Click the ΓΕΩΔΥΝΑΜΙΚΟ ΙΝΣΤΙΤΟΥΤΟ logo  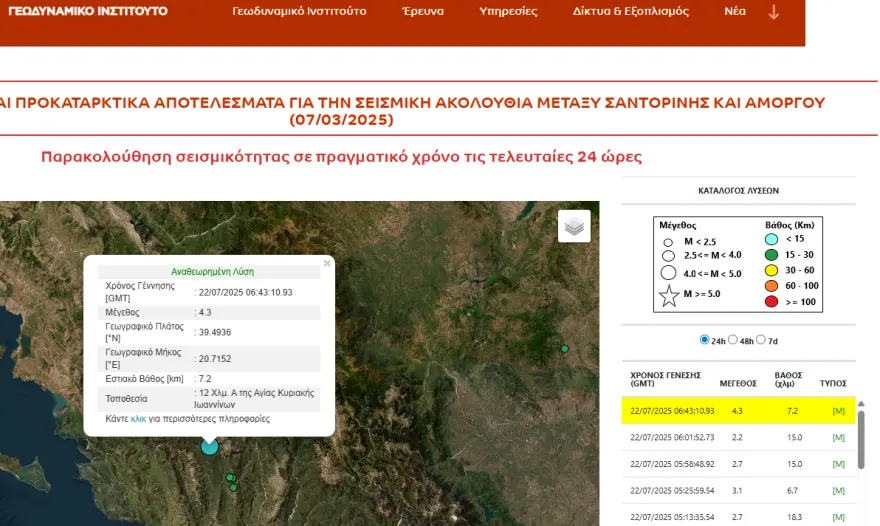88,11
